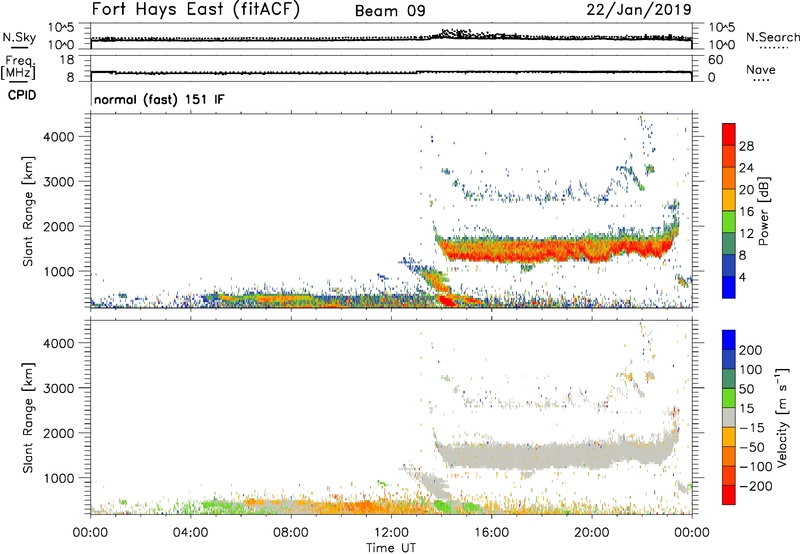The width and height of the screenshot is (800, 554).
Task: Click the 'Power [dB]' color bar label
Action: pos(763,211)
